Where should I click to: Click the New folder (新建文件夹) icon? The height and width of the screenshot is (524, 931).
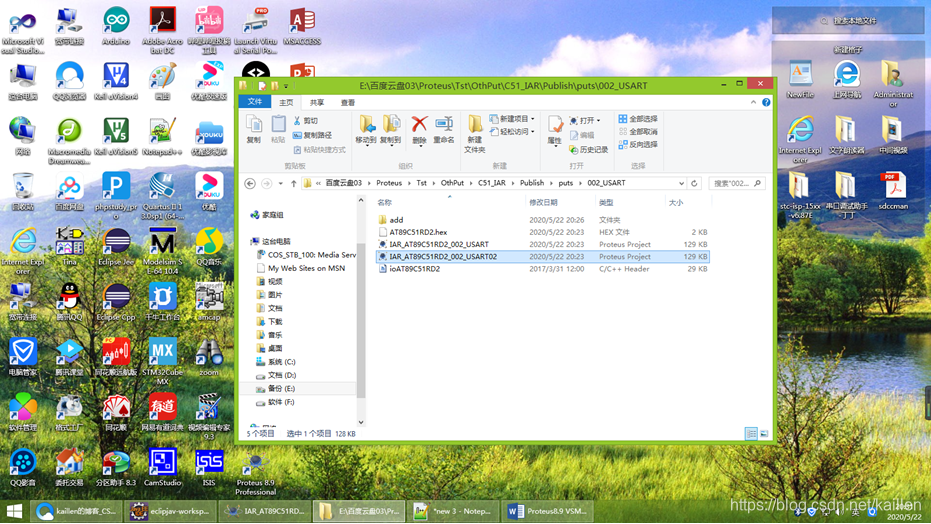(x=474, y=134)
